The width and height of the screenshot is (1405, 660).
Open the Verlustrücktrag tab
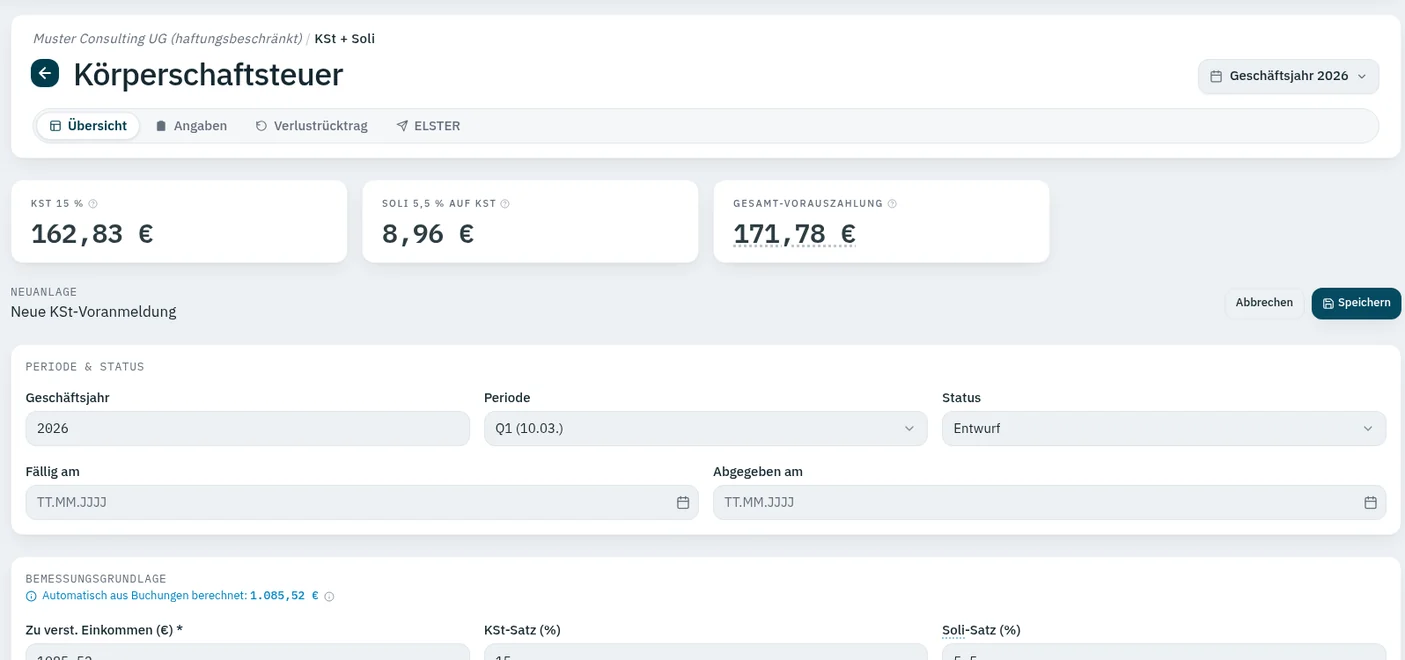[x=312, y=126]
